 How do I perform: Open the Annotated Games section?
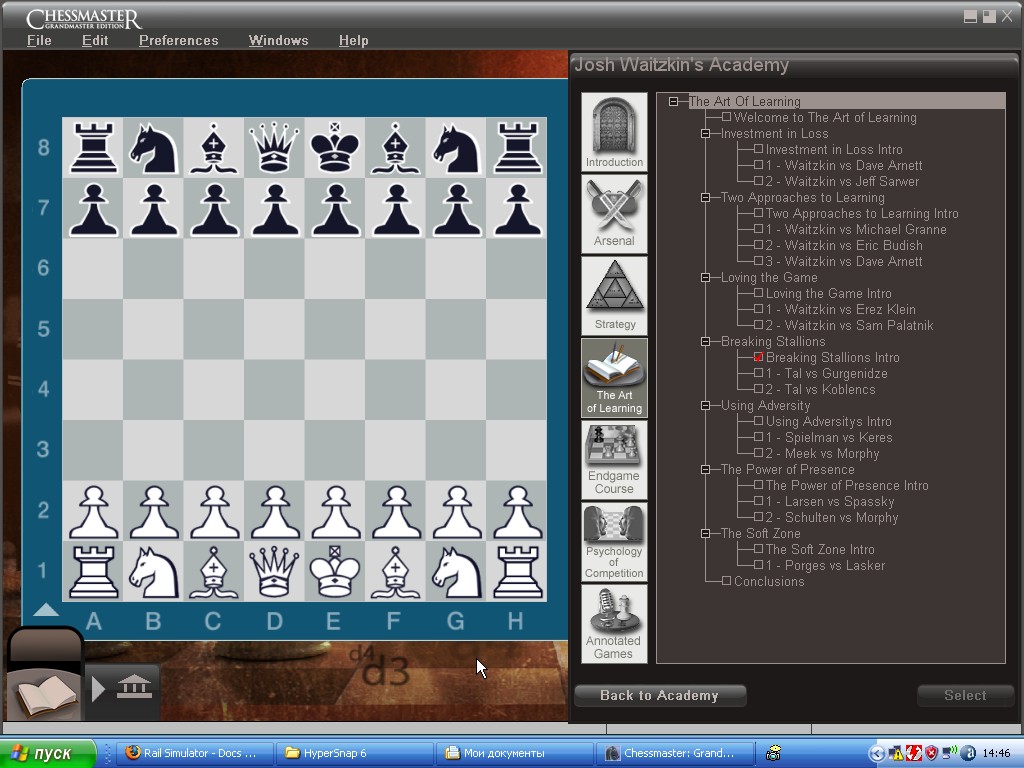614,624
